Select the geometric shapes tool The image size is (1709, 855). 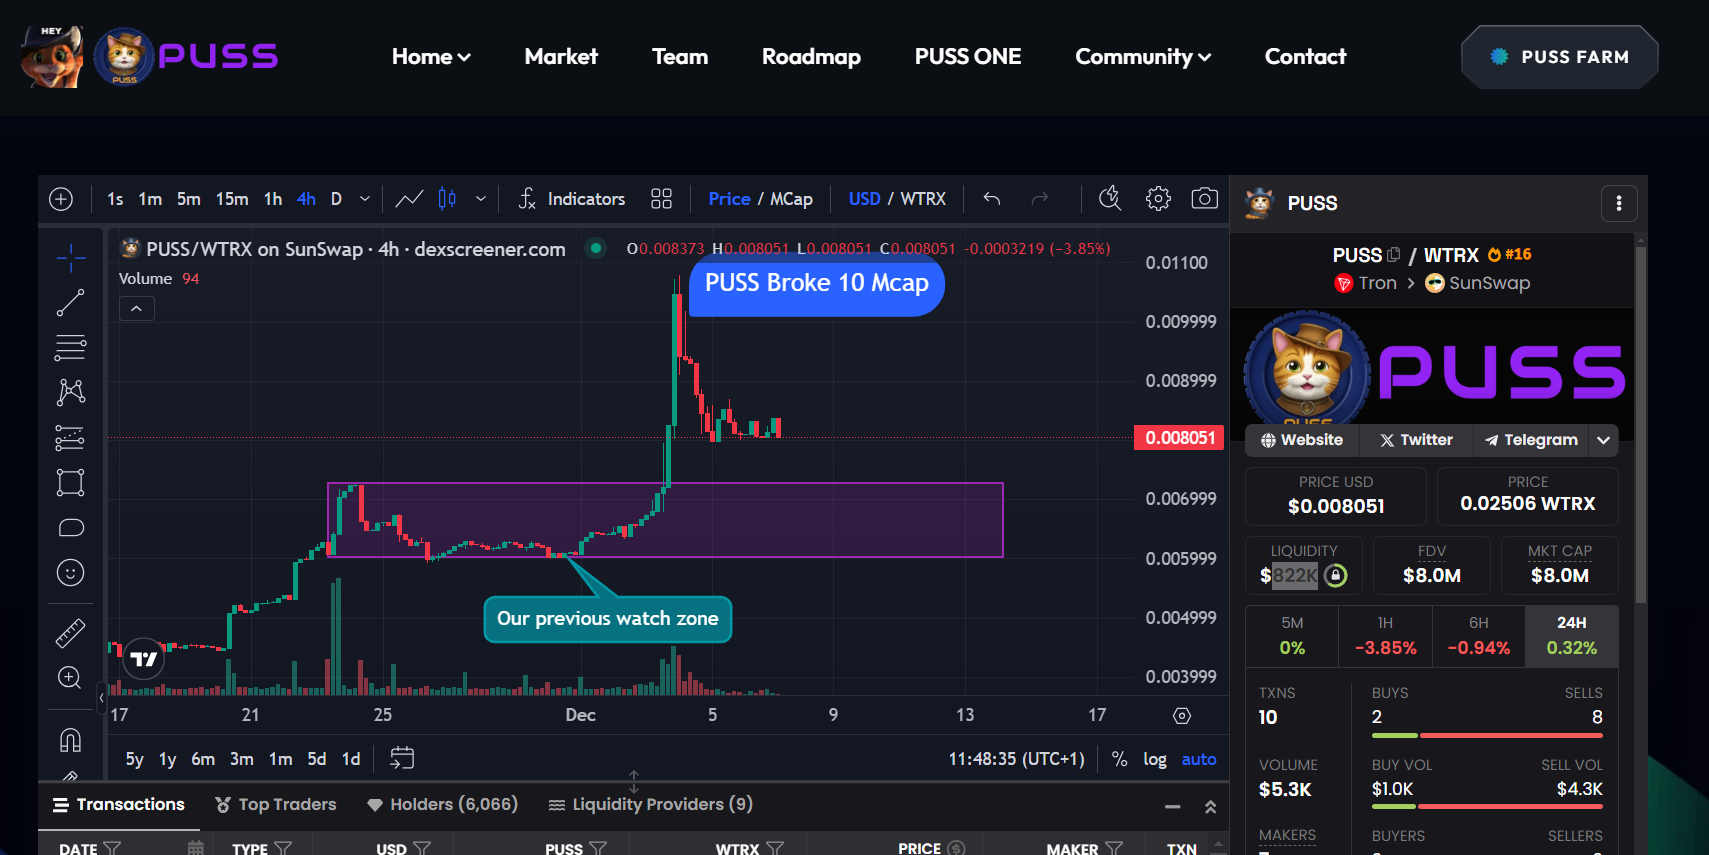70,483
